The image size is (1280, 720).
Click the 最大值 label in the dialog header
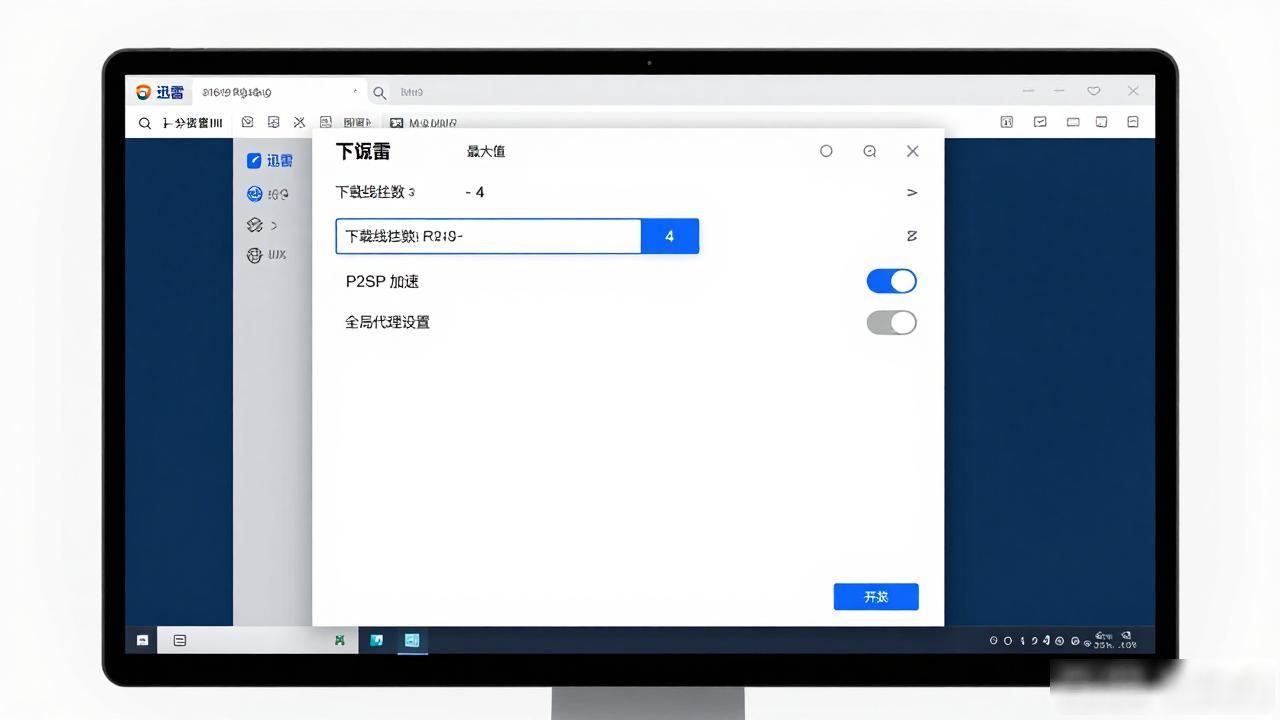pyautogui.click(x=486, y=151)
